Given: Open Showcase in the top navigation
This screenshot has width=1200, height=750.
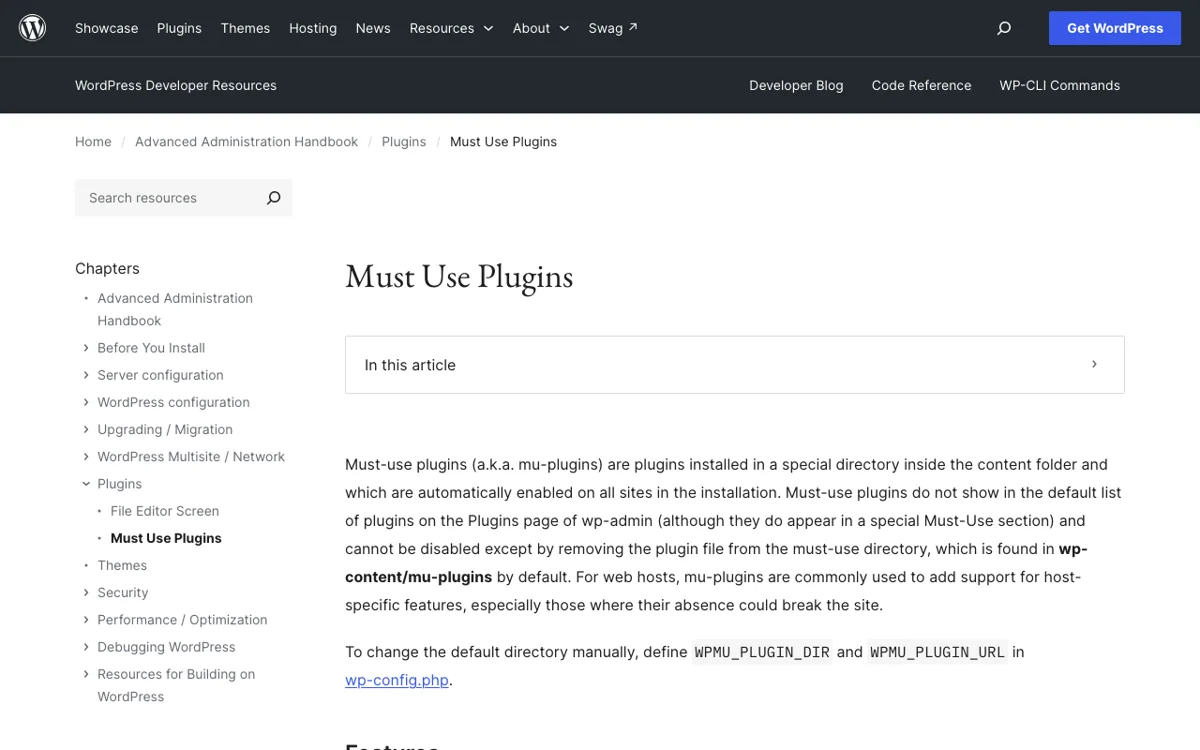Looking at the screenshot, I should (107, 28).
